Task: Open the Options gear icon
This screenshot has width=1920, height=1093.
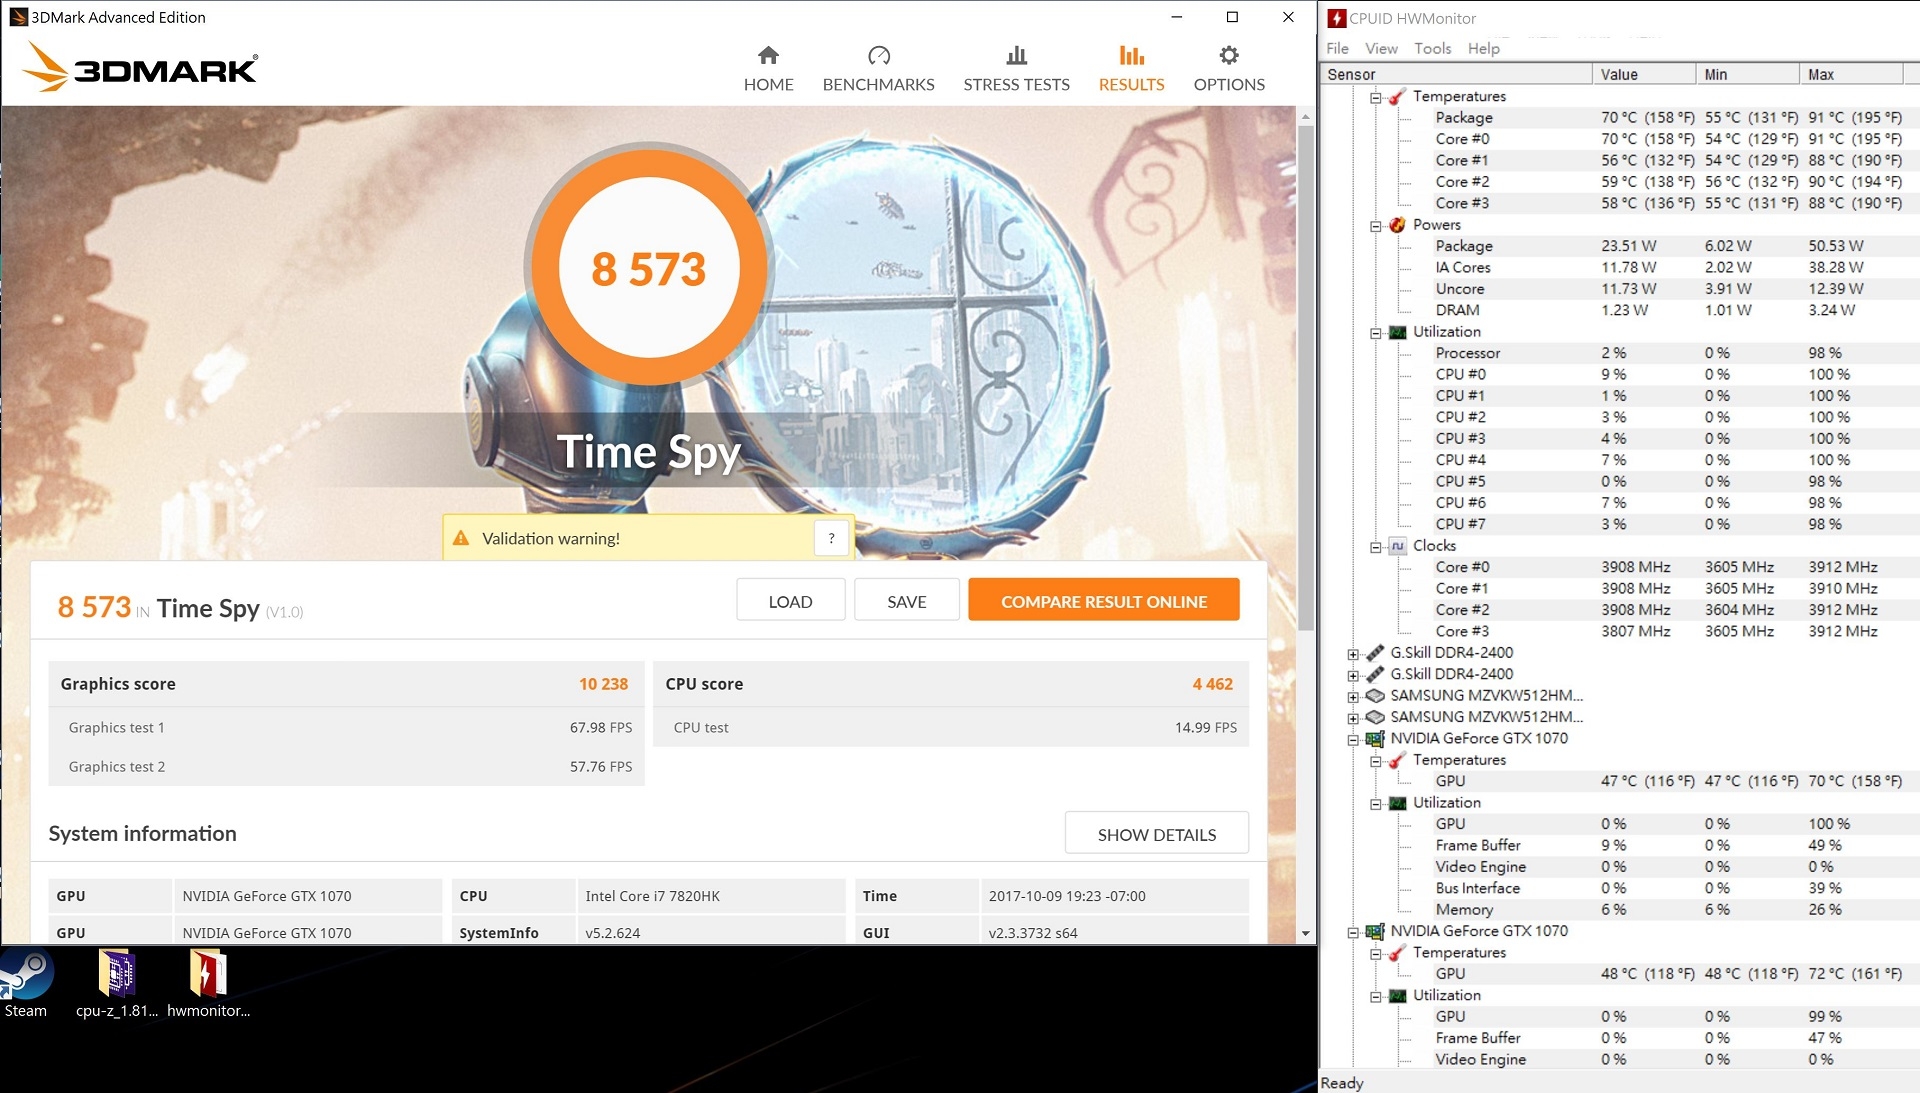Action: pos(1229,55)
